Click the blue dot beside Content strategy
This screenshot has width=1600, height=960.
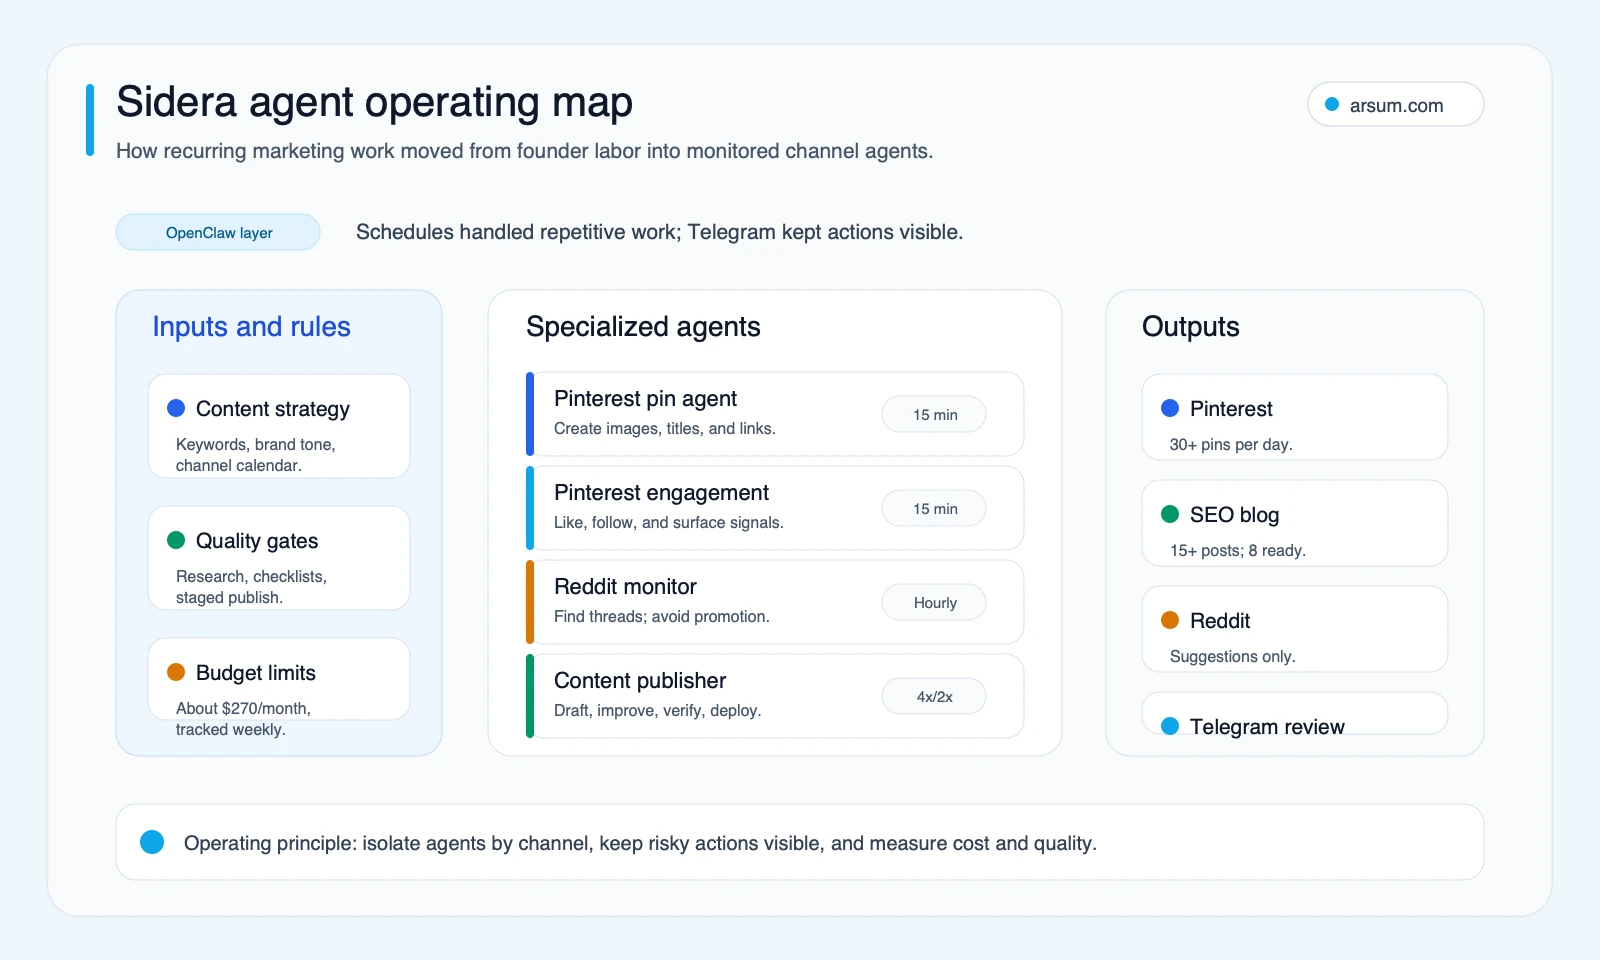176,408
